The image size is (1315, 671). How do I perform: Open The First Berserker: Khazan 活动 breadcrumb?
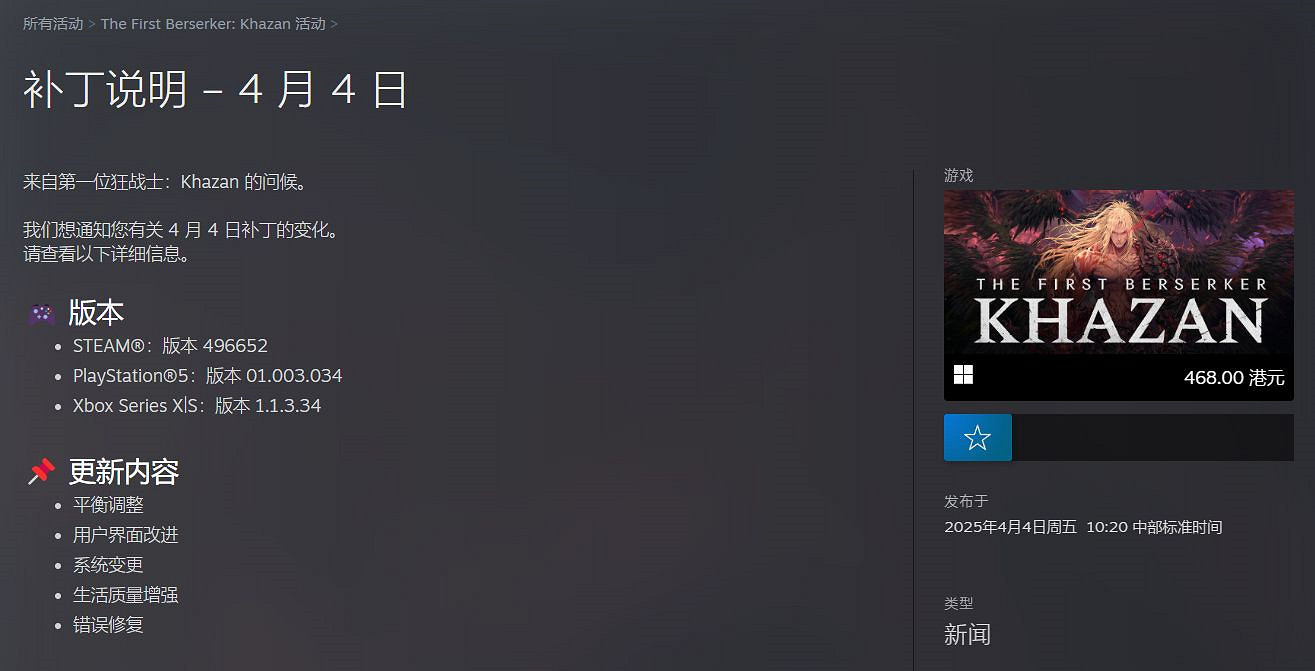[x=213, y=23]
